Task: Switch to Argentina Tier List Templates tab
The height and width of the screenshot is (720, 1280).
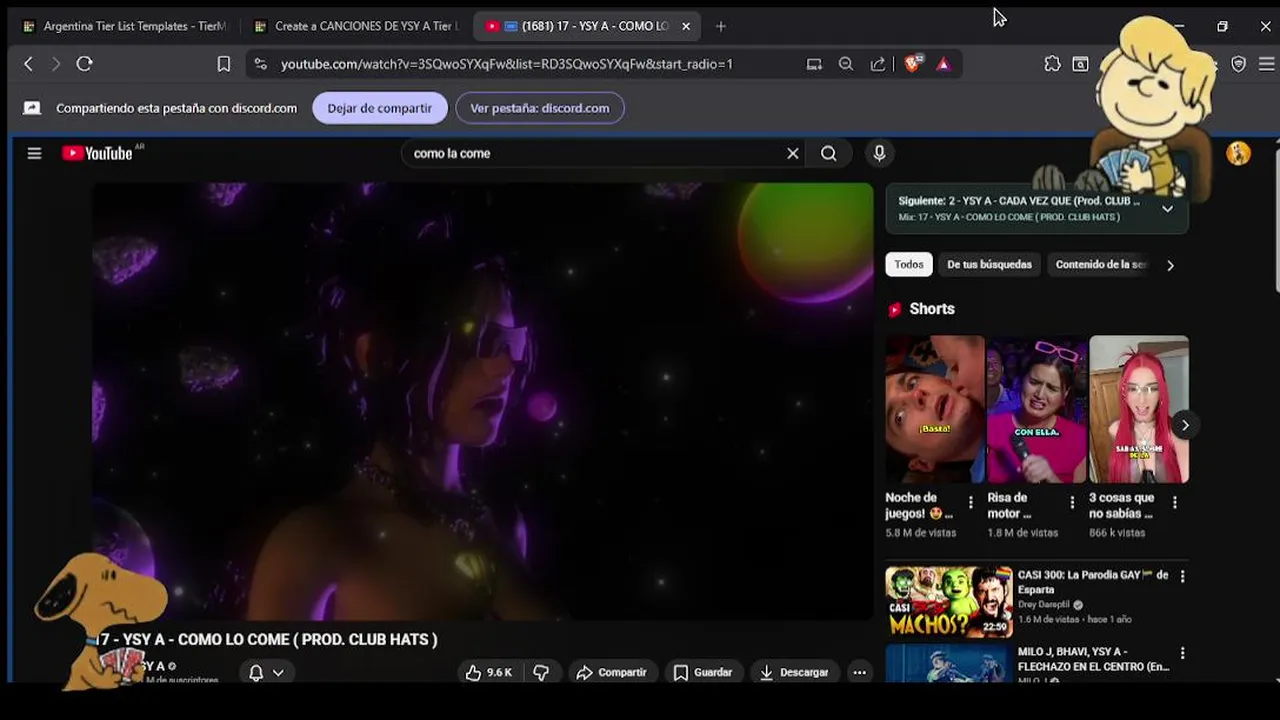Action: (x=125, y=26)
